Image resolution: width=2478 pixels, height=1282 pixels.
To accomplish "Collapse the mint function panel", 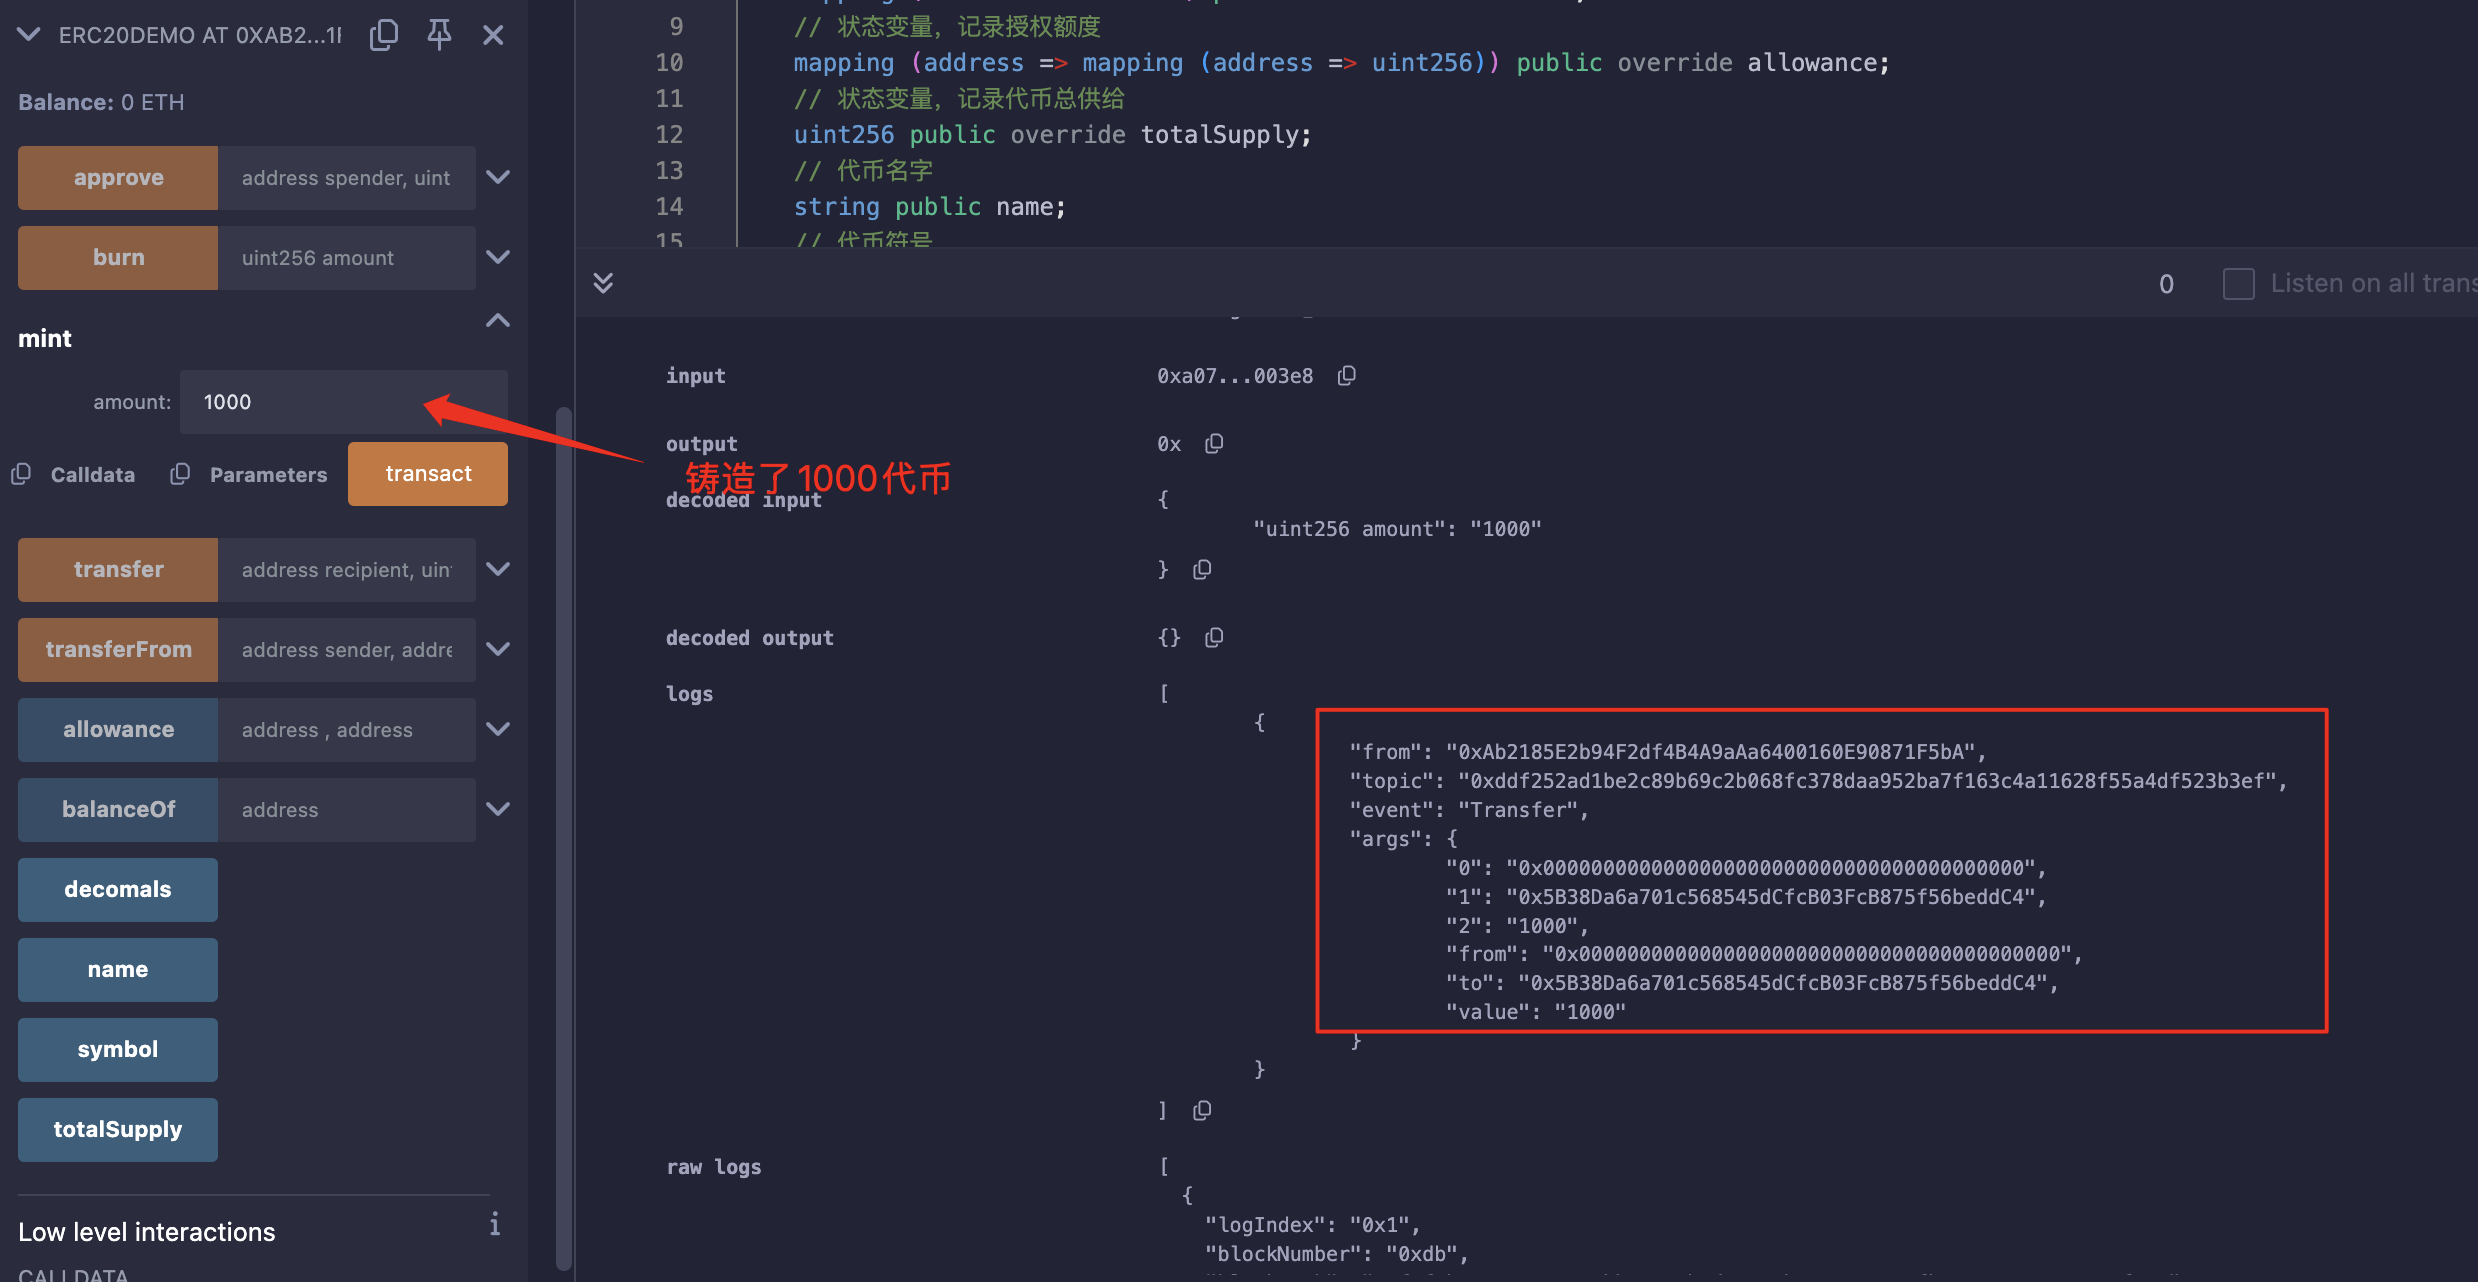I will pyautogui.click(x=498, y=321).
